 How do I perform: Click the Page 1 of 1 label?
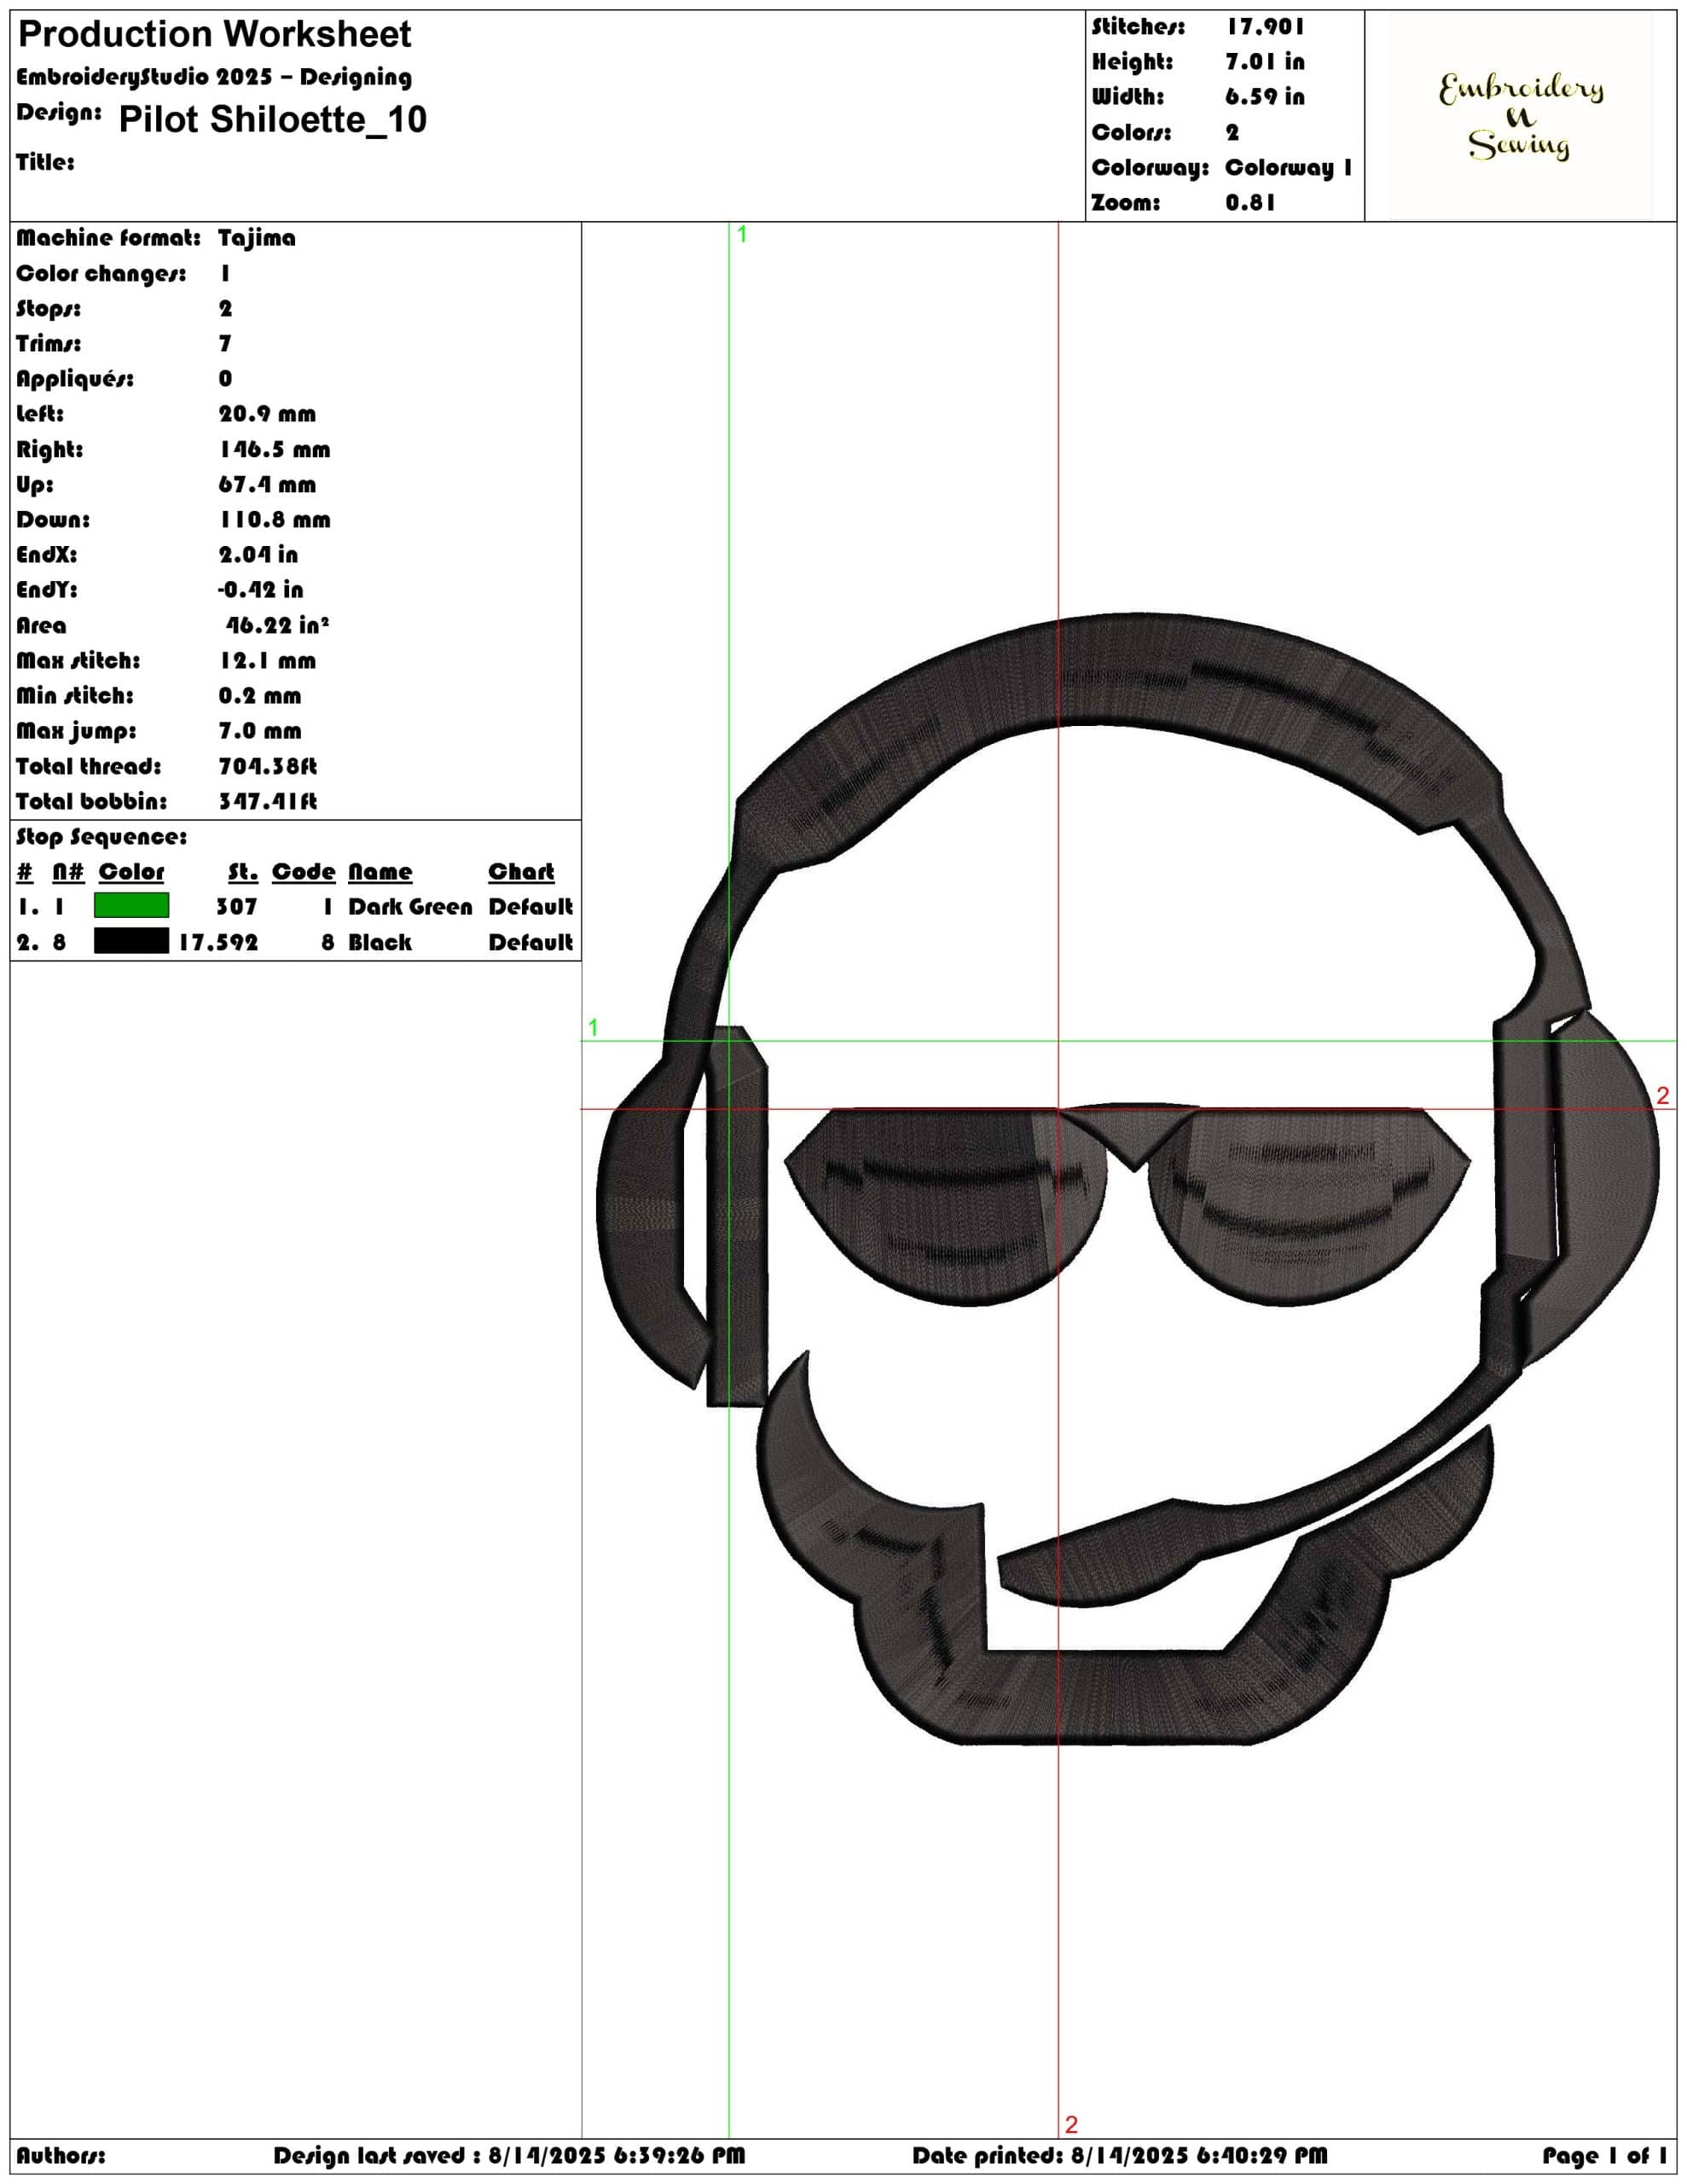pos(1604,2155)
